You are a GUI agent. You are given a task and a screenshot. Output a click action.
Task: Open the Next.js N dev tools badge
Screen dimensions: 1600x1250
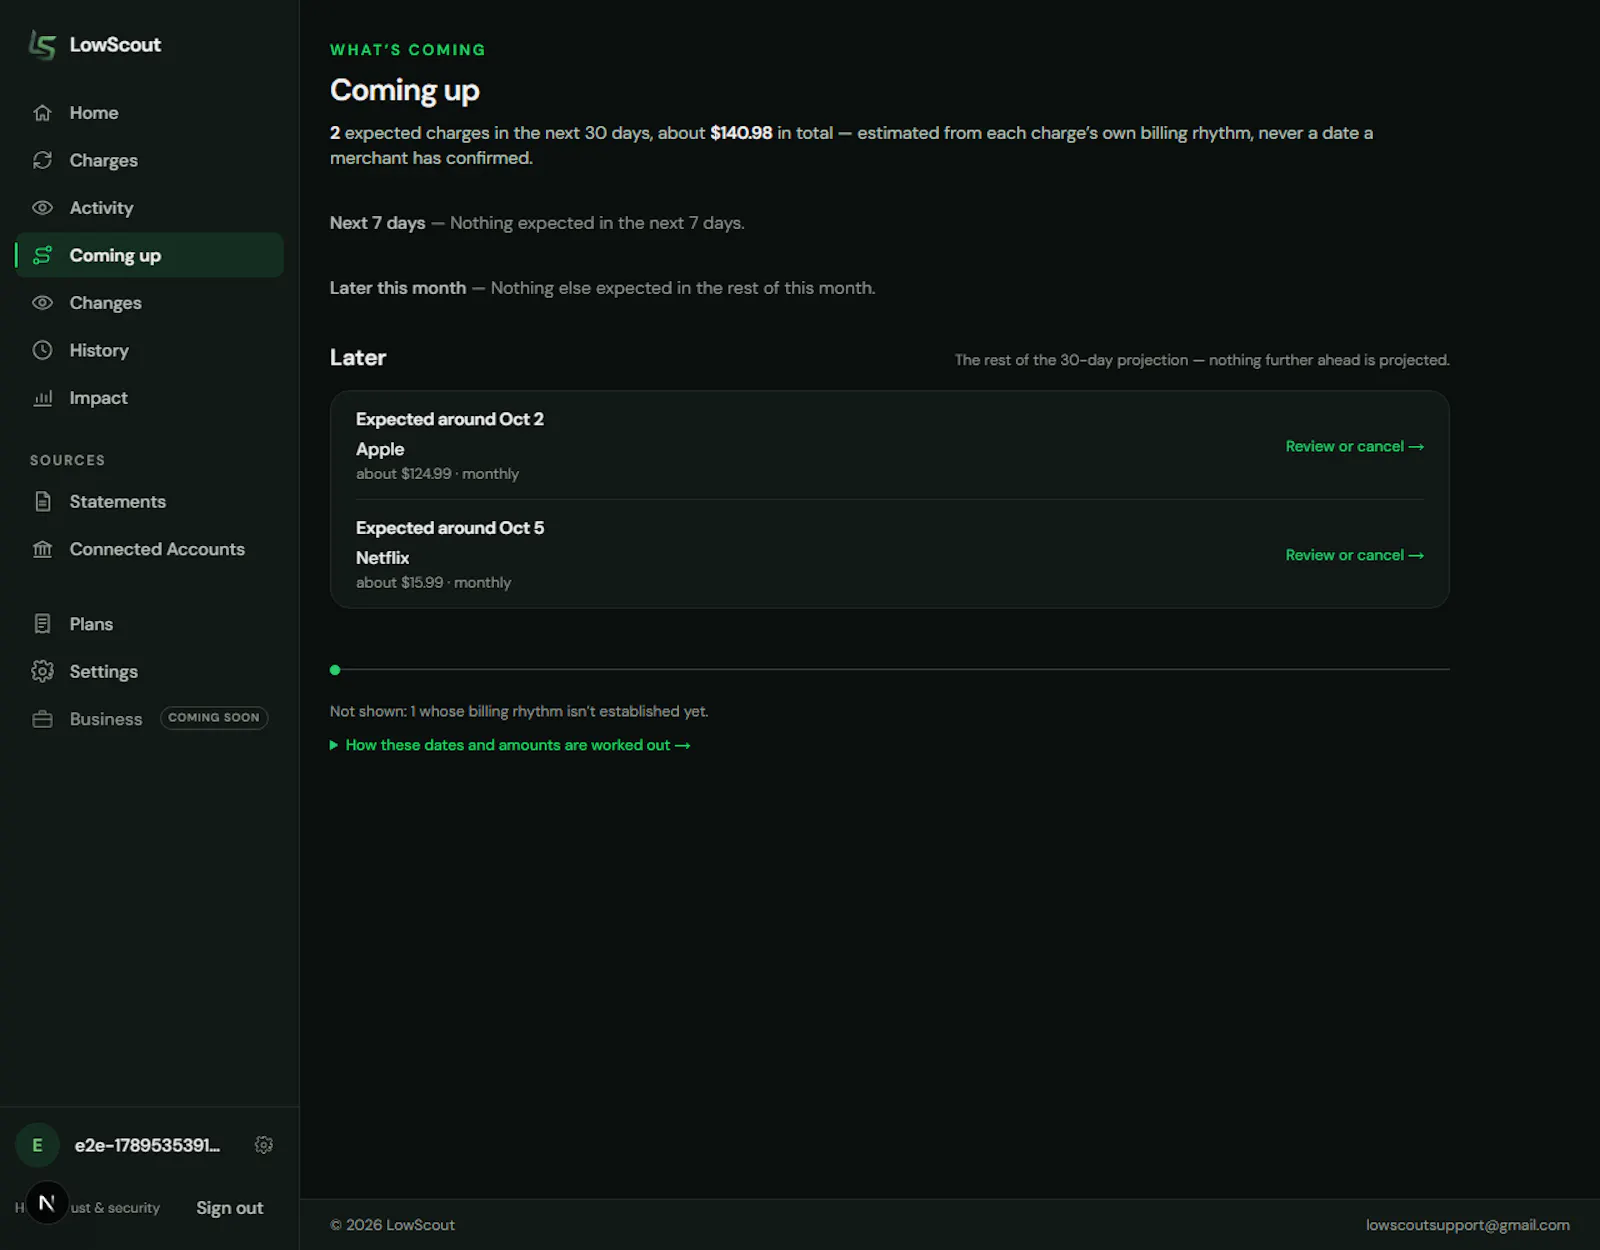tap(46, 1203)
